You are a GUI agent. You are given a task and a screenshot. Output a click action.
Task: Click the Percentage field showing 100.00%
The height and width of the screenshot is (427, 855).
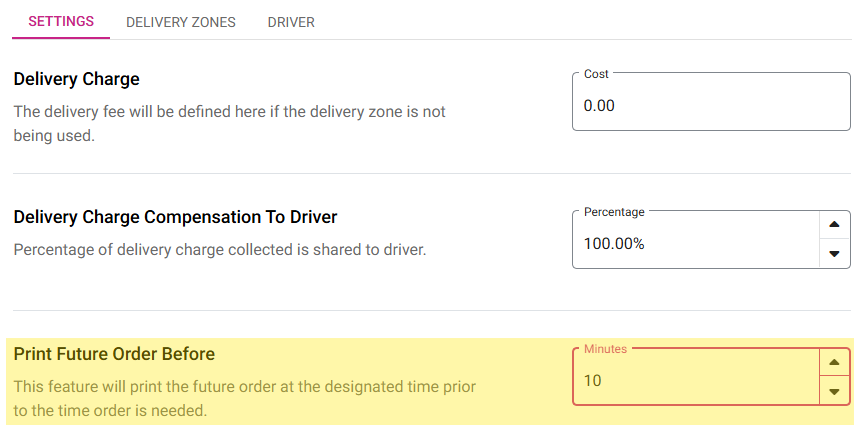695,243
